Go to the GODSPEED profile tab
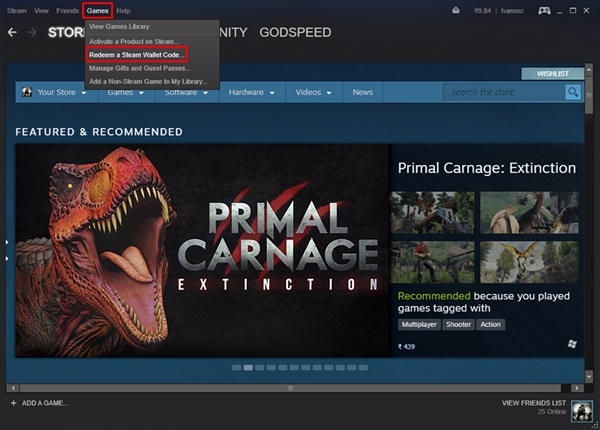600x430 pixels. tap(295, 33)
